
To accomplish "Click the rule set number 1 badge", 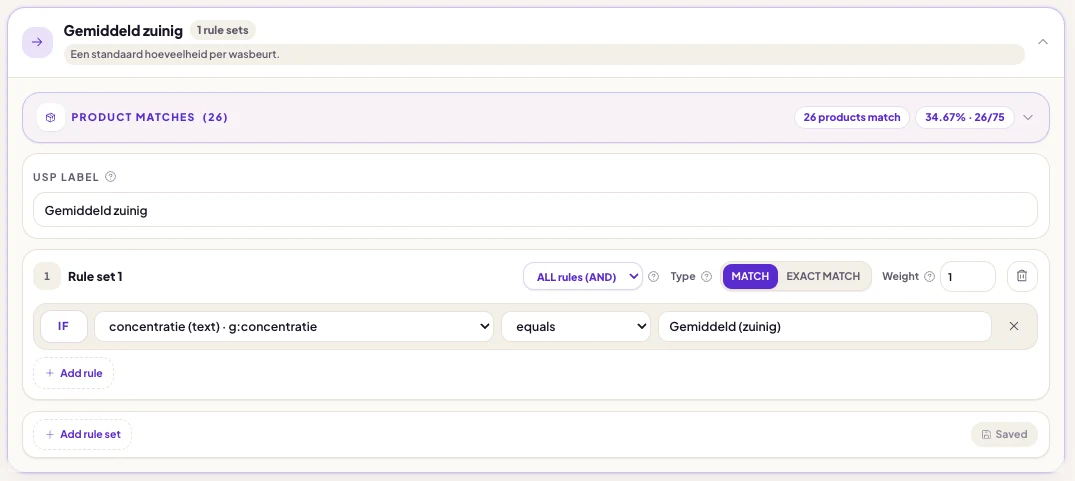I will click(x=47, y=277).
